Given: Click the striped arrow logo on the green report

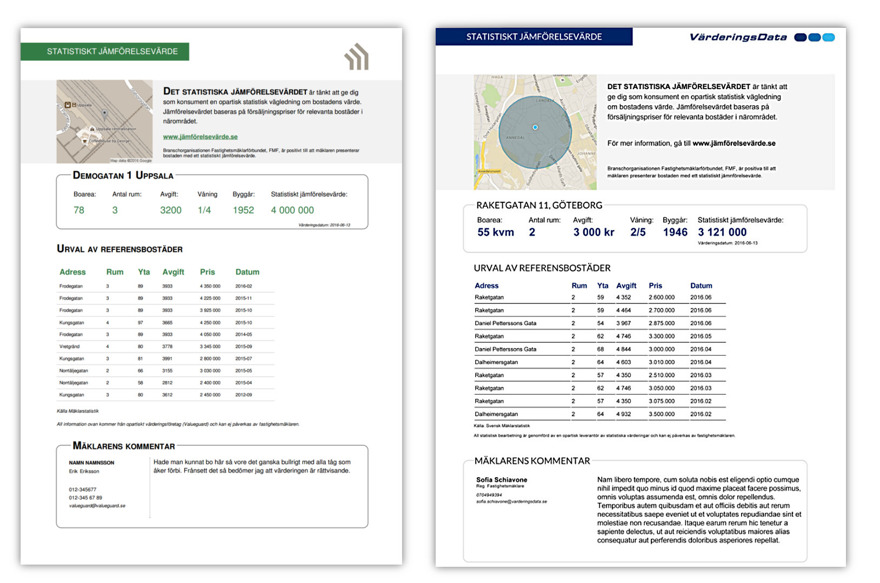Looking at the screenshot, I should click(356, 57).
